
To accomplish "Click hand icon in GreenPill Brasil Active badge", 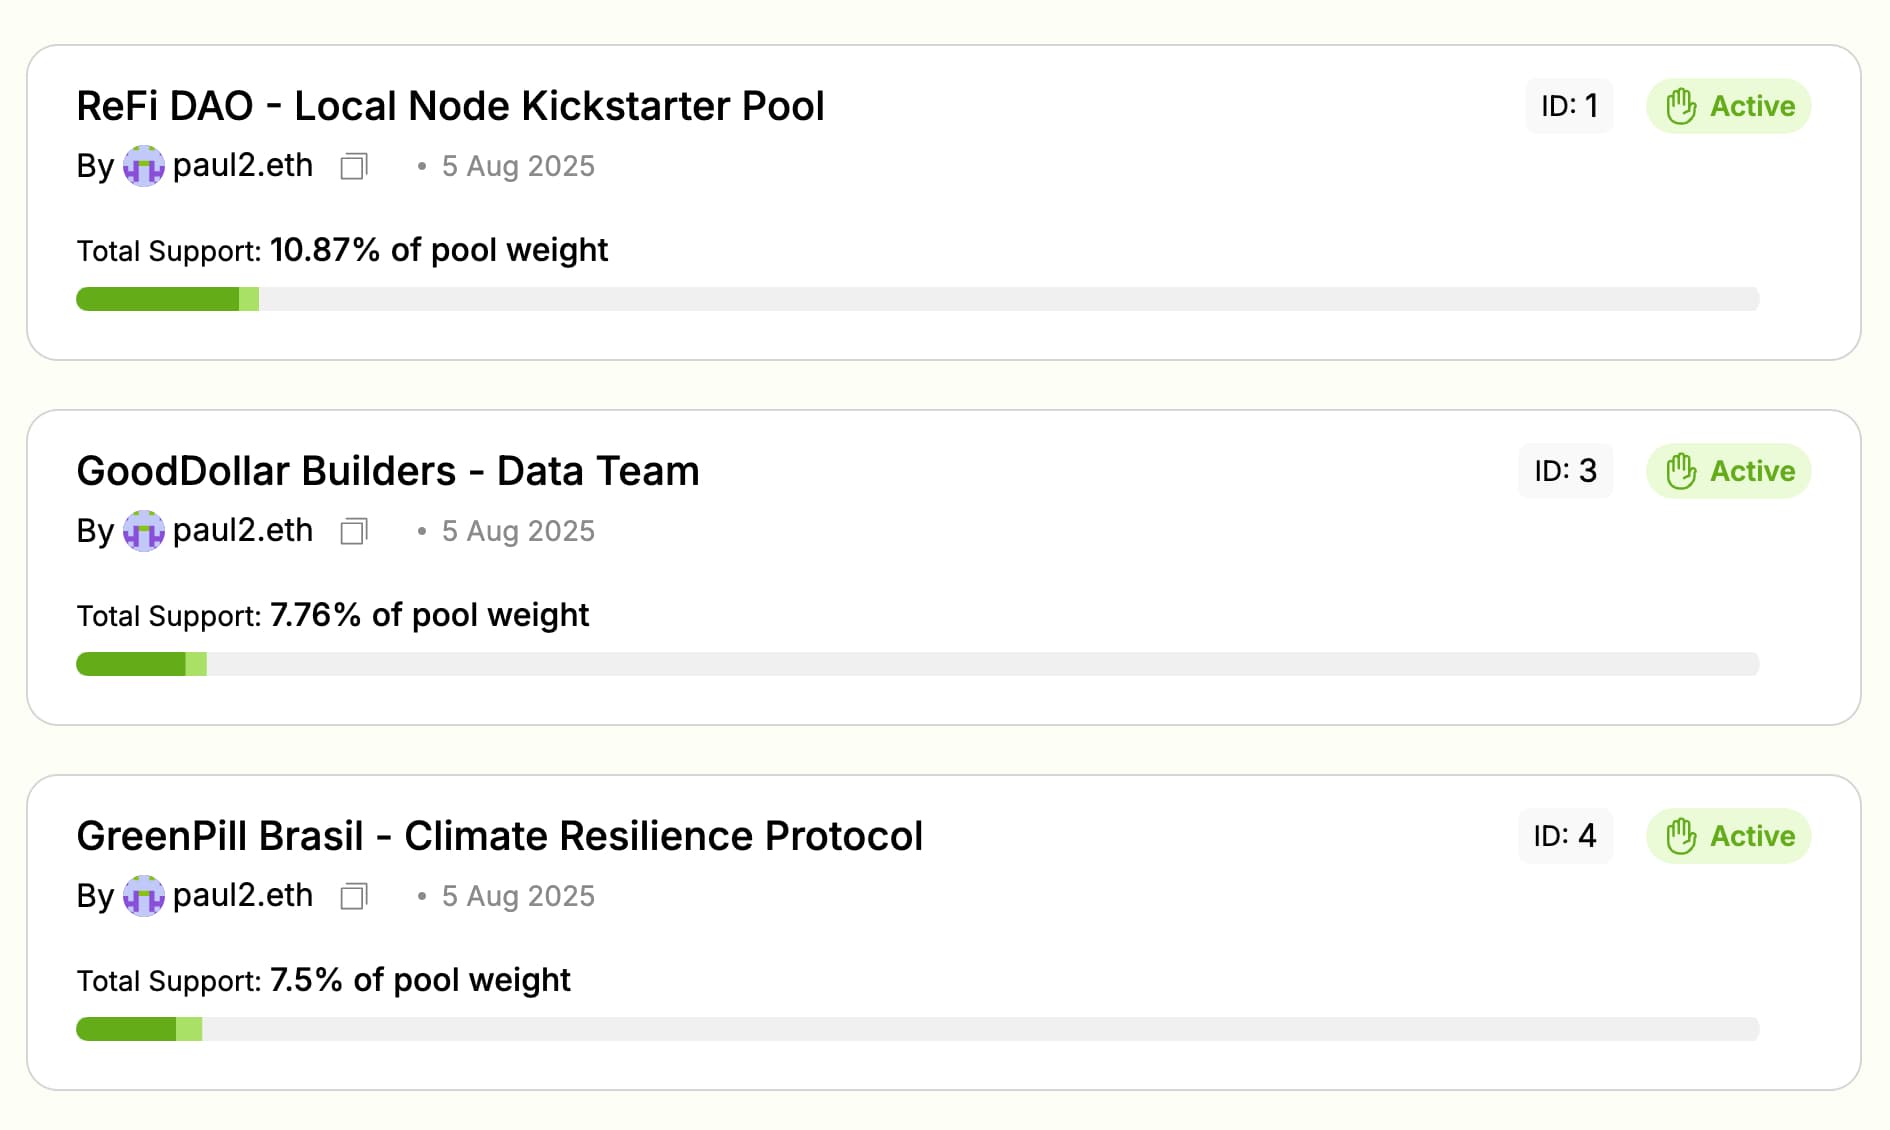I will (x=1681, y=836).
